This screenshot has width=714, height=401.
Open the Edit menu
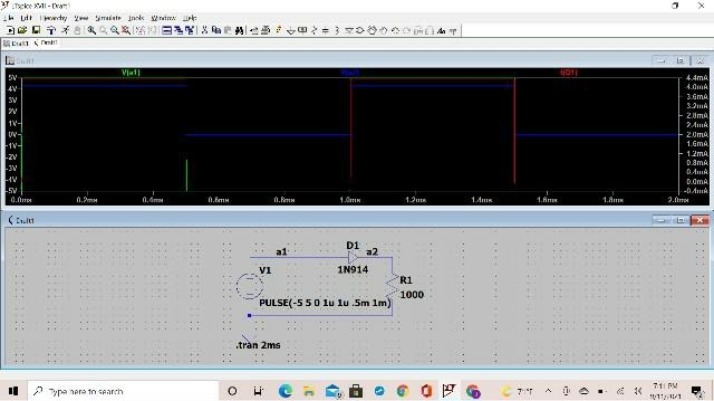(26, 18)
